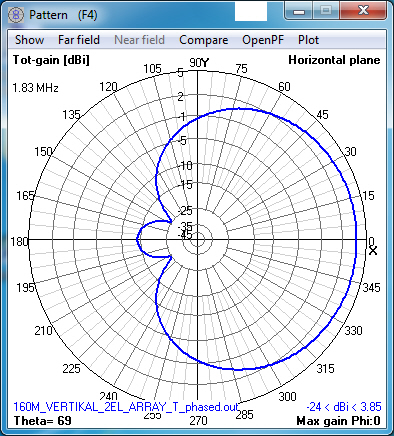Viewport: 394px width, 436px height.
Task: Click the blue pattern back lobe tip
Action: coord(137,239)
